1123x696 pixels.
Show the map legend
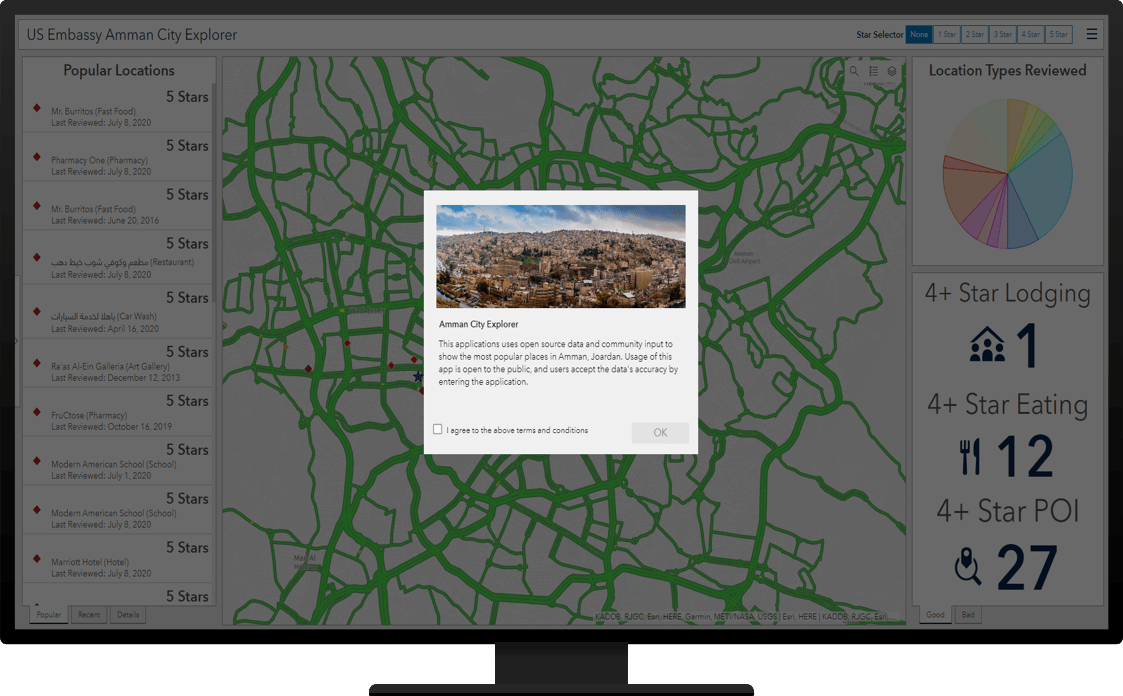point(873,71)
